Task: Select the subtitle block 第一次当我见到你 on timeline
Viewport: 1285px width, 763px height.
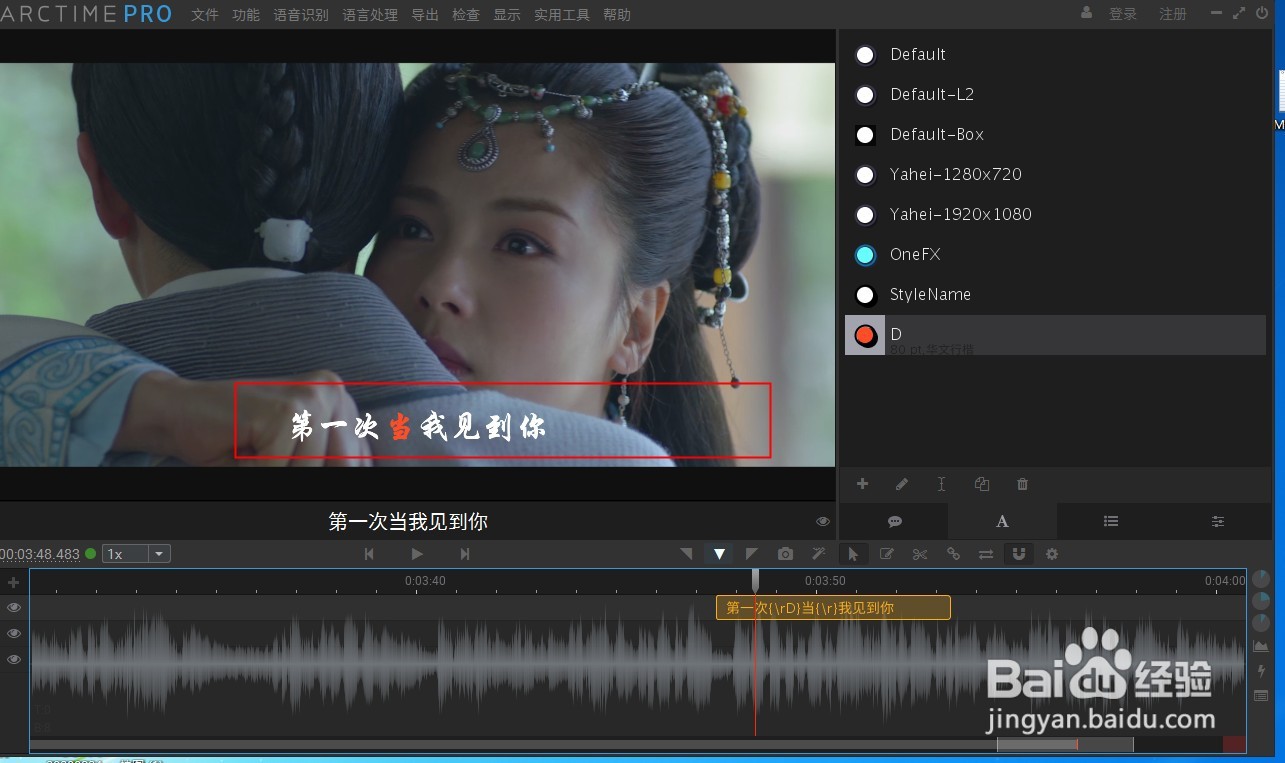Action: (833, 607)
